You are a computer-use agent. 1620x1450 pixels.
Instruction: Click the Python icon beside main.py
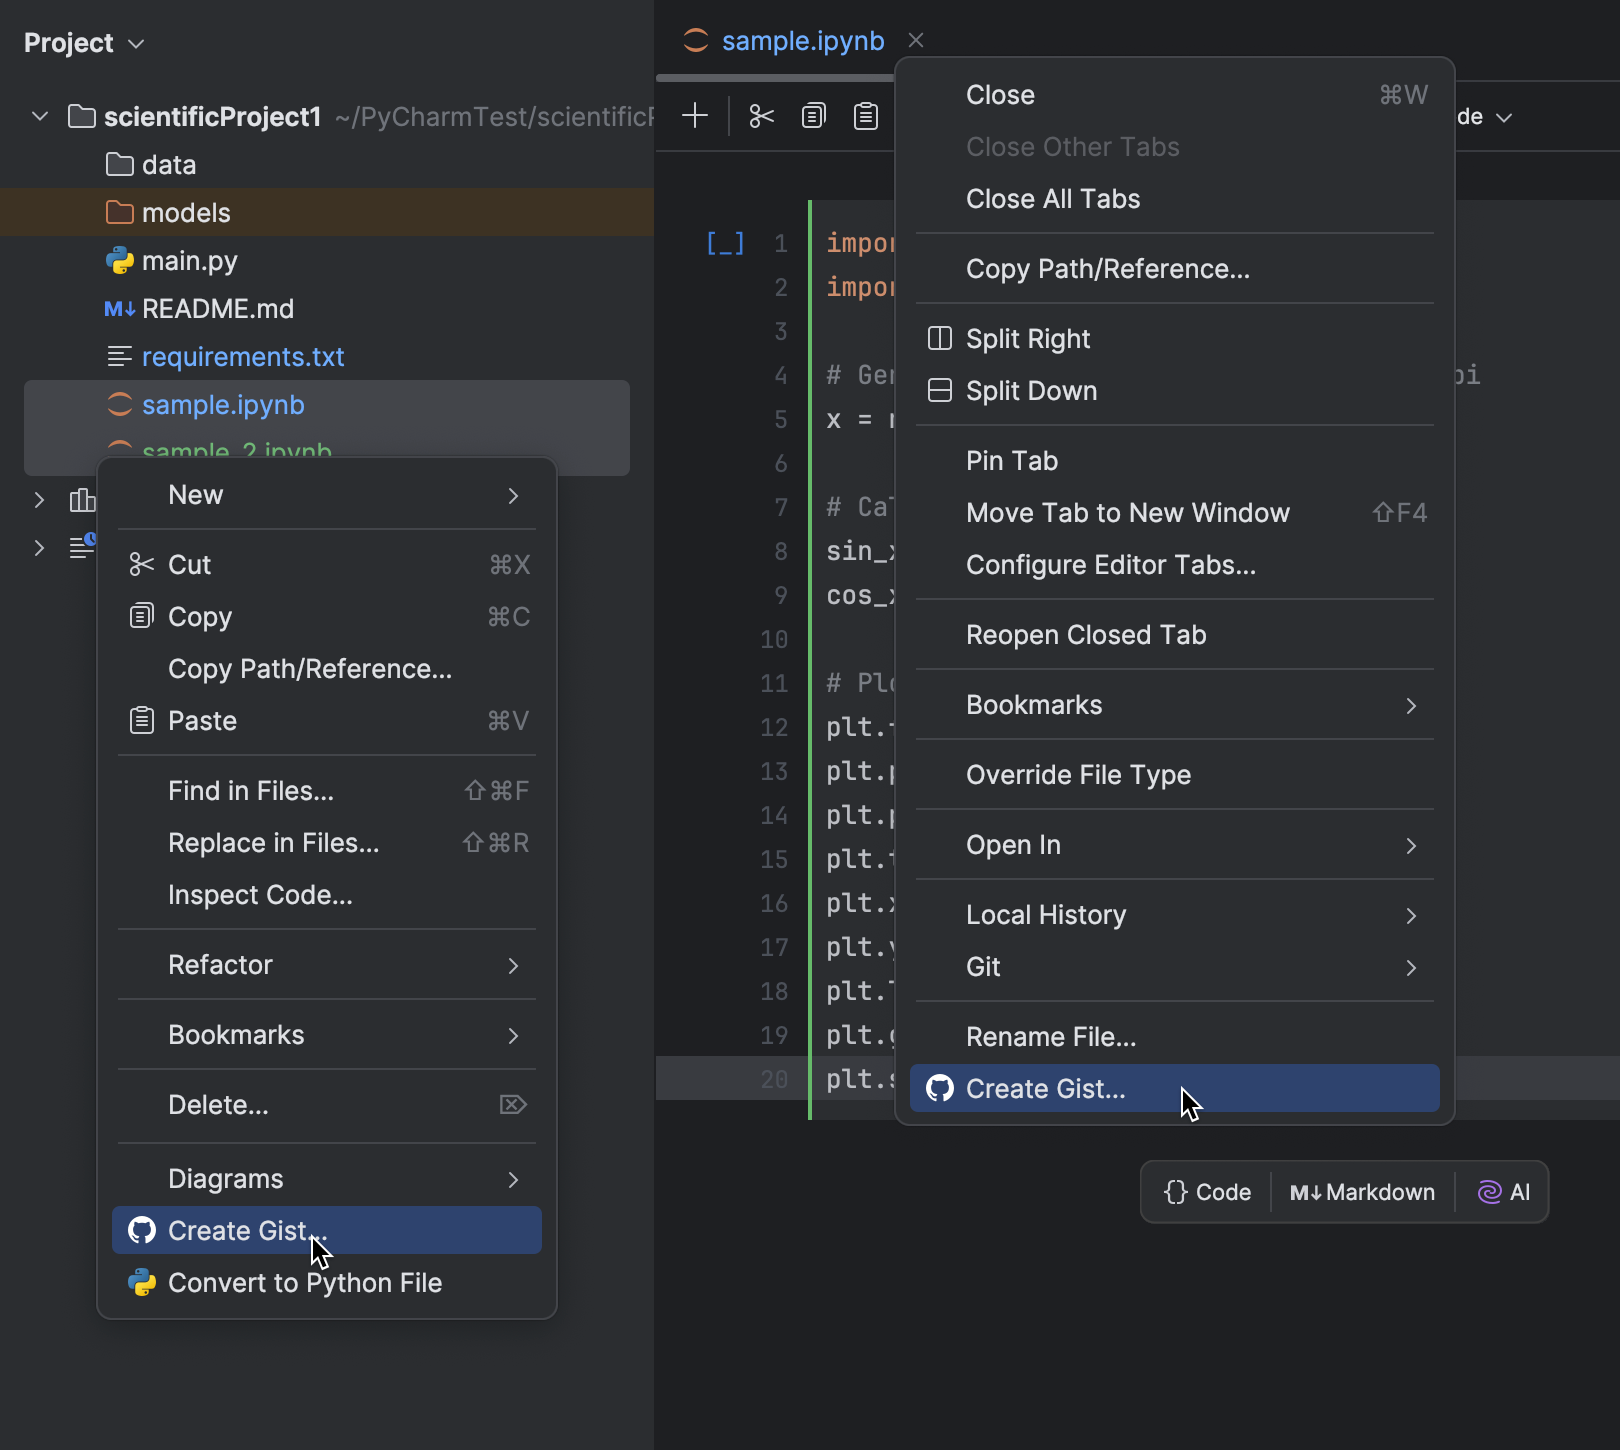pos(120,261)
